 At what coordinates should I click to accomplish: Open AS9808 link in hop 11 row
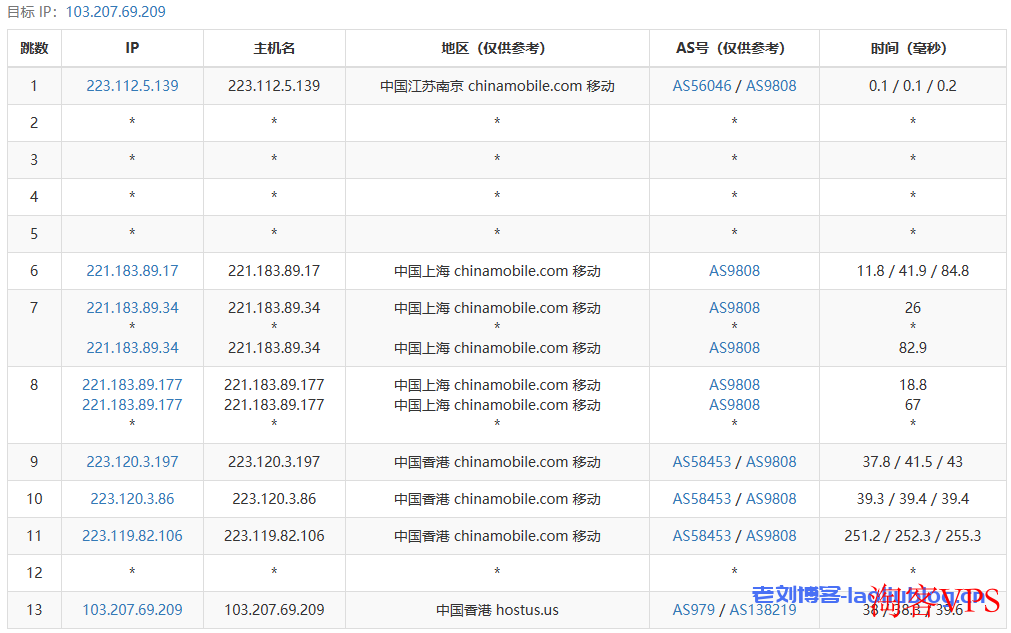771,536
